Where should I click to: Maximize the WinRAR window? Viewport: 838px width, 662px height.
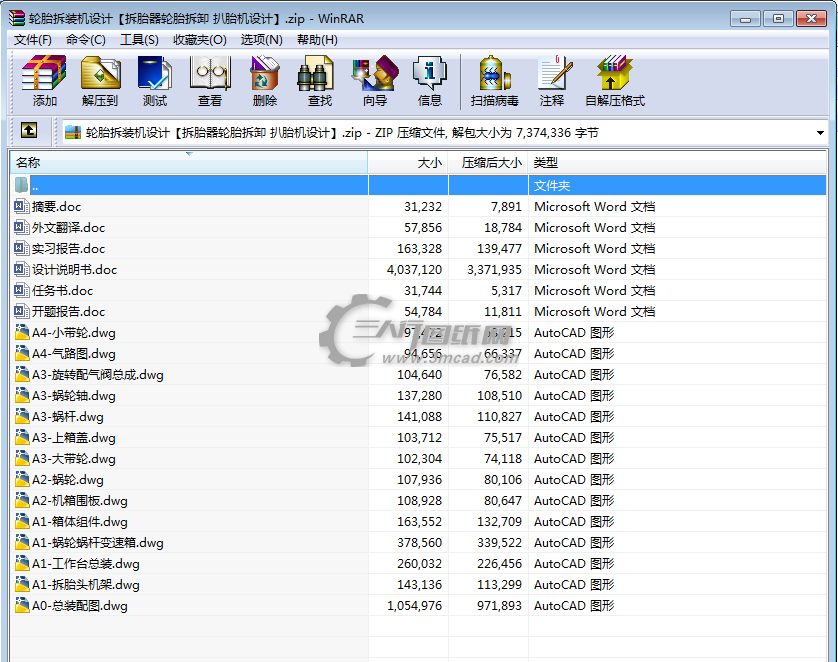point(778,19)
